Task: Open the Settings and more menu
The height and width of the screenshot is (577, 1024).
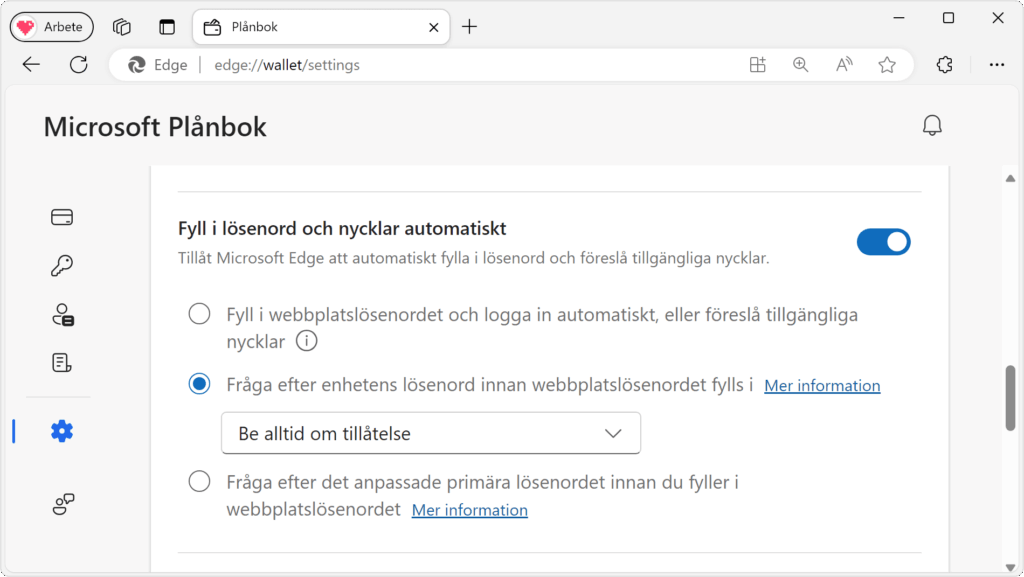Action: (997, 65)
